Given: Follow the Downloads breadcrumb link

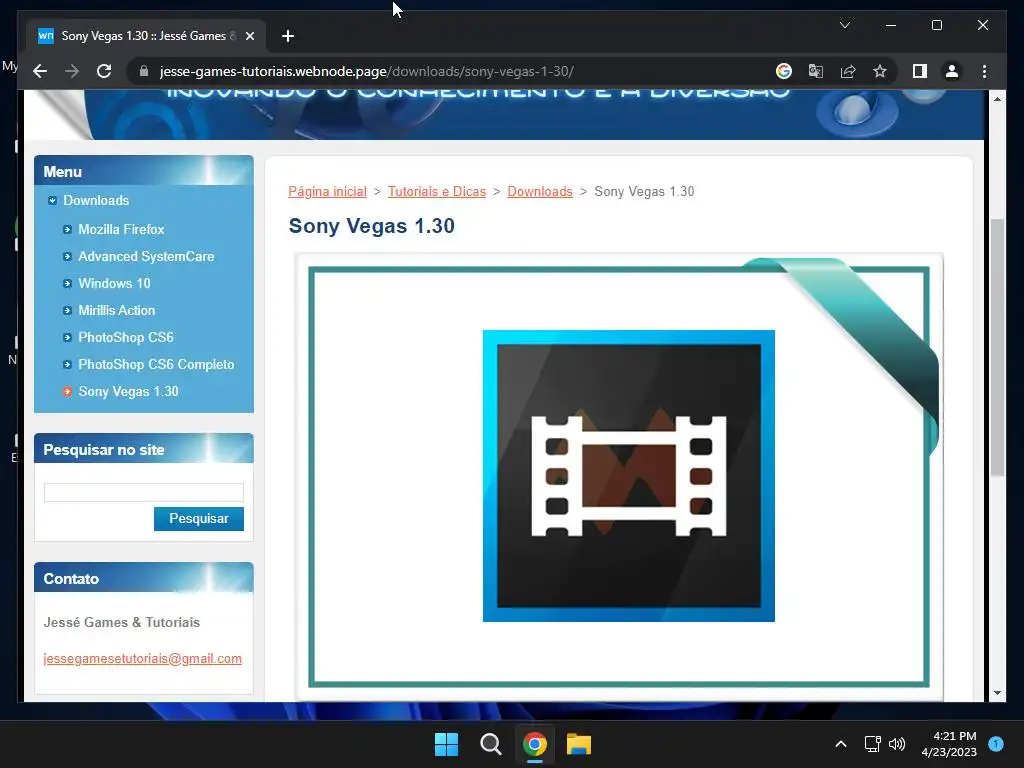Looking at the screenshot, I should pos(540,191).
